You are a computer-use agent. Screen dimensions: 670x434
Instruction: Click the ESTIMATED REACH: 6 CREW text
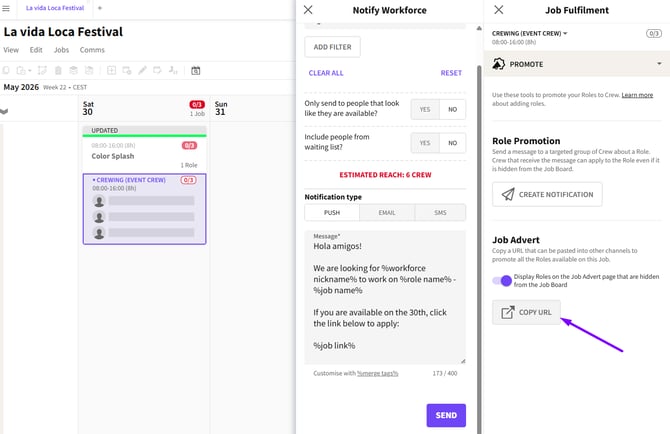pyautogui.click(x=385, y=175)
